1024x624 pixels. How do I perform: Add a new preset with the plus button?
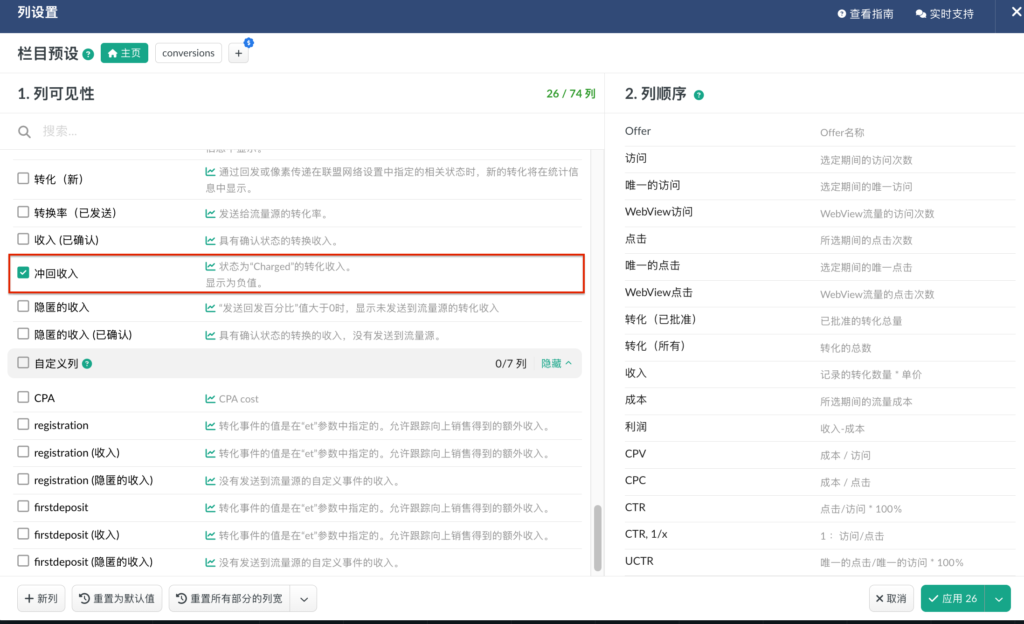(239, 54)
